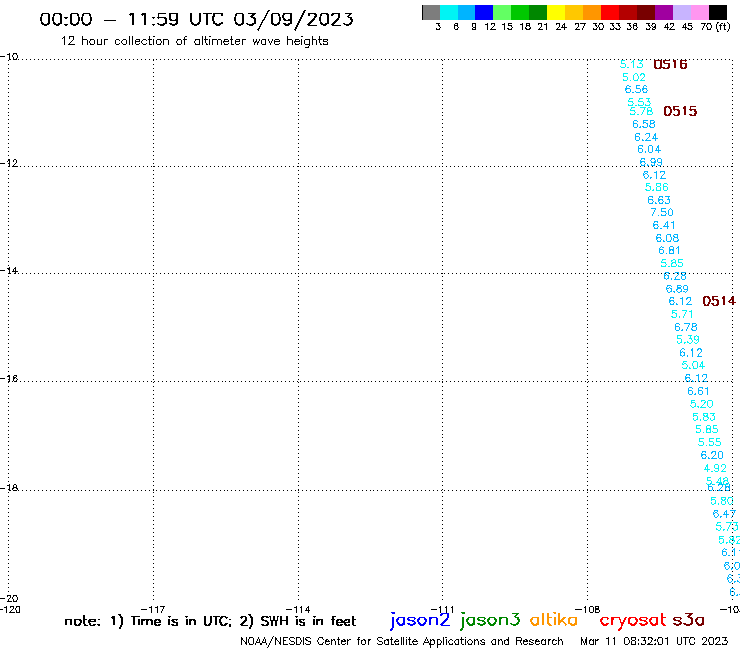
Task: Click the 0516 time marker
Action: click(670, 64)
